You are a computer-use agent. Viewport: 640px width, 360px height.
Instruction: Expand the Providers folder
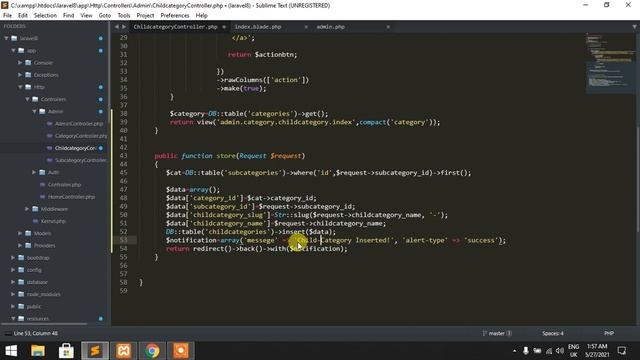click(20, 246)
